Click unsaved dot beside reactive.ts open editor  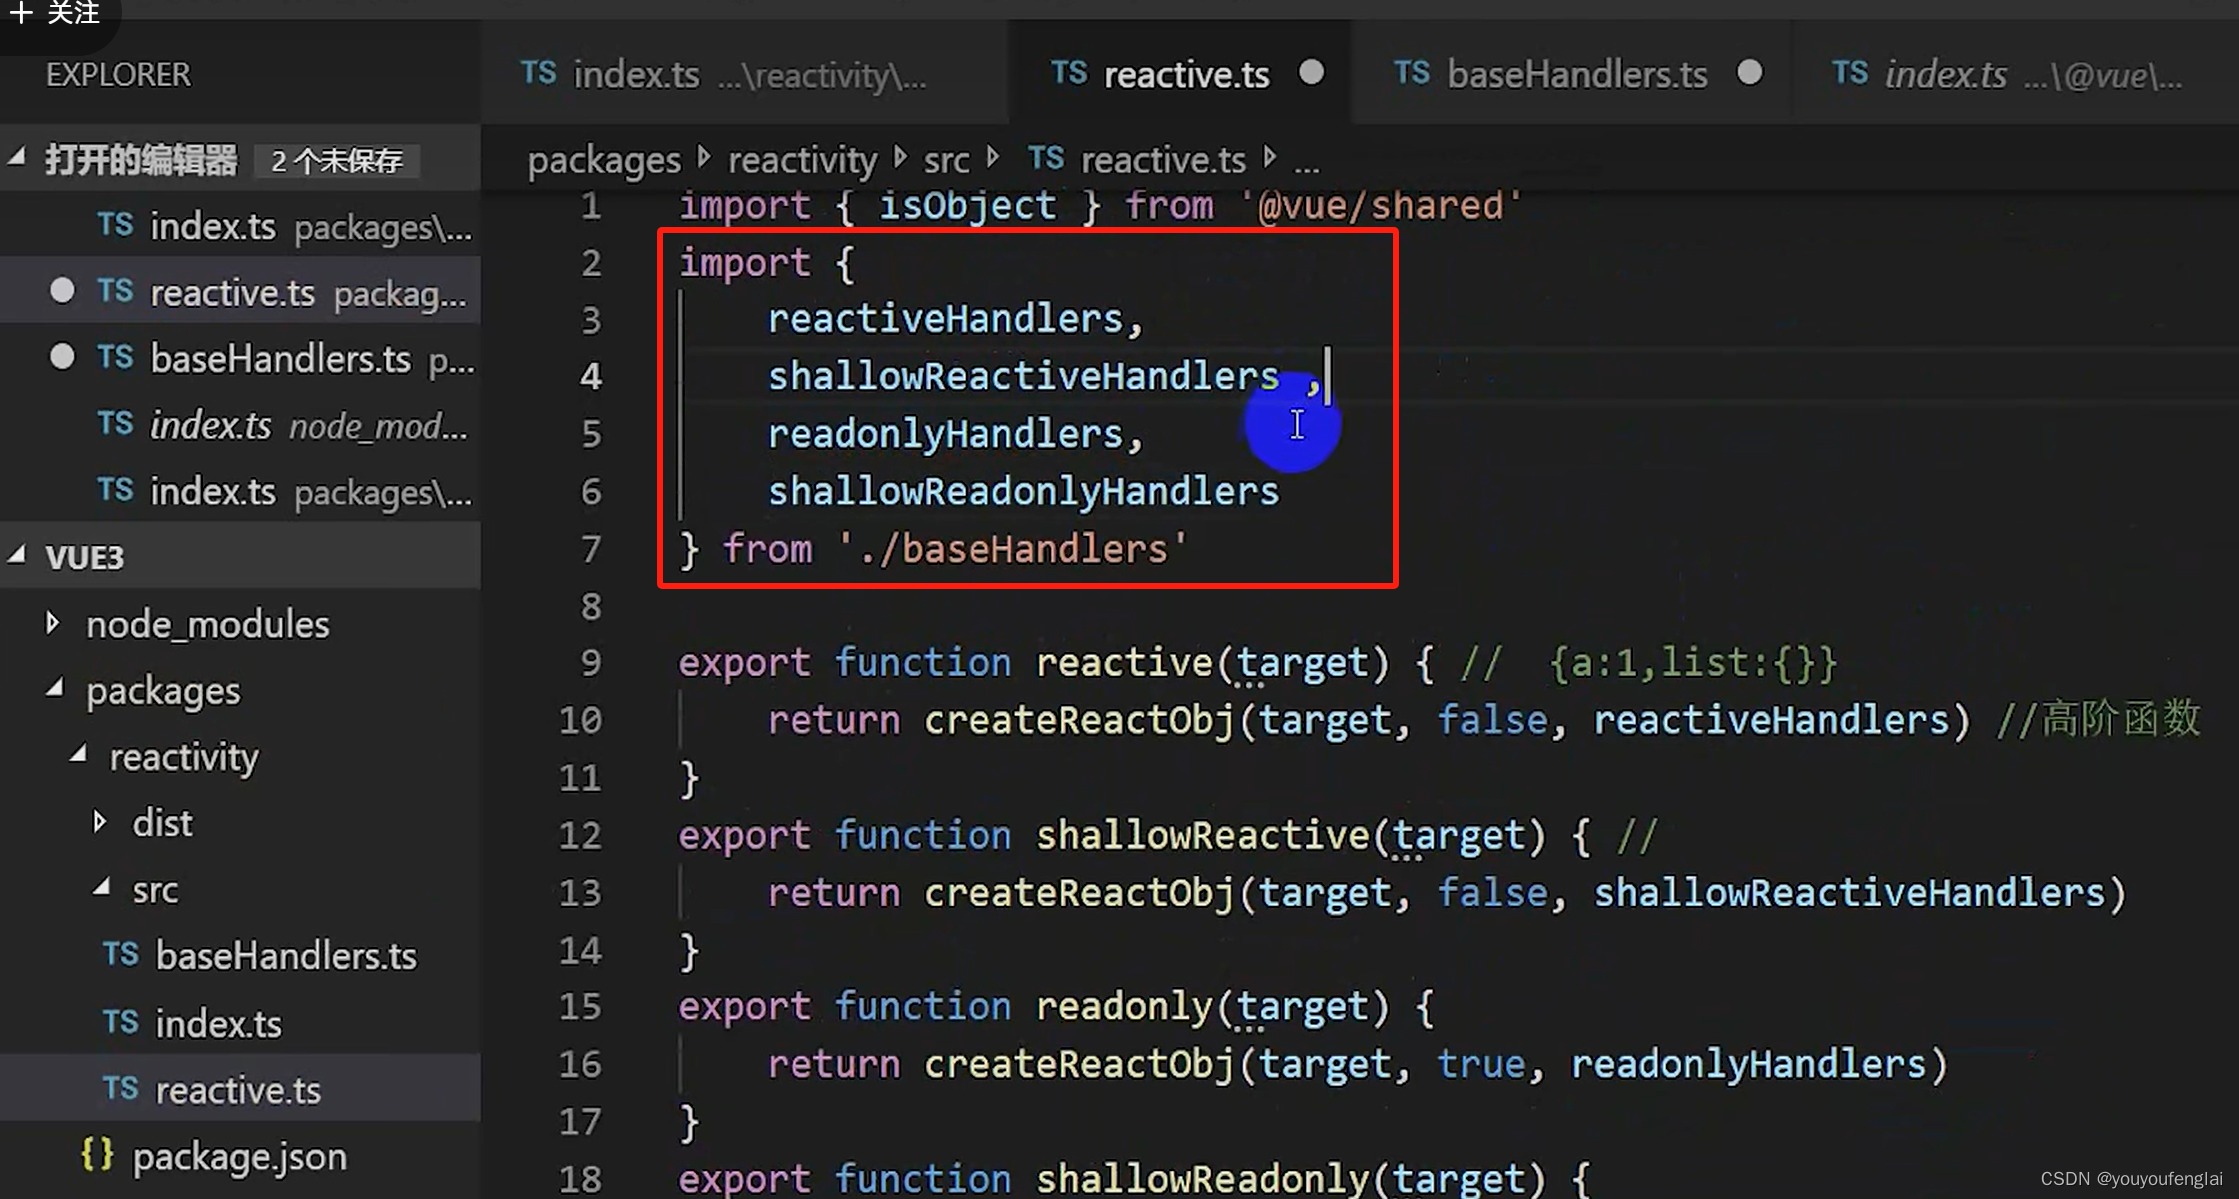(62, 291)
